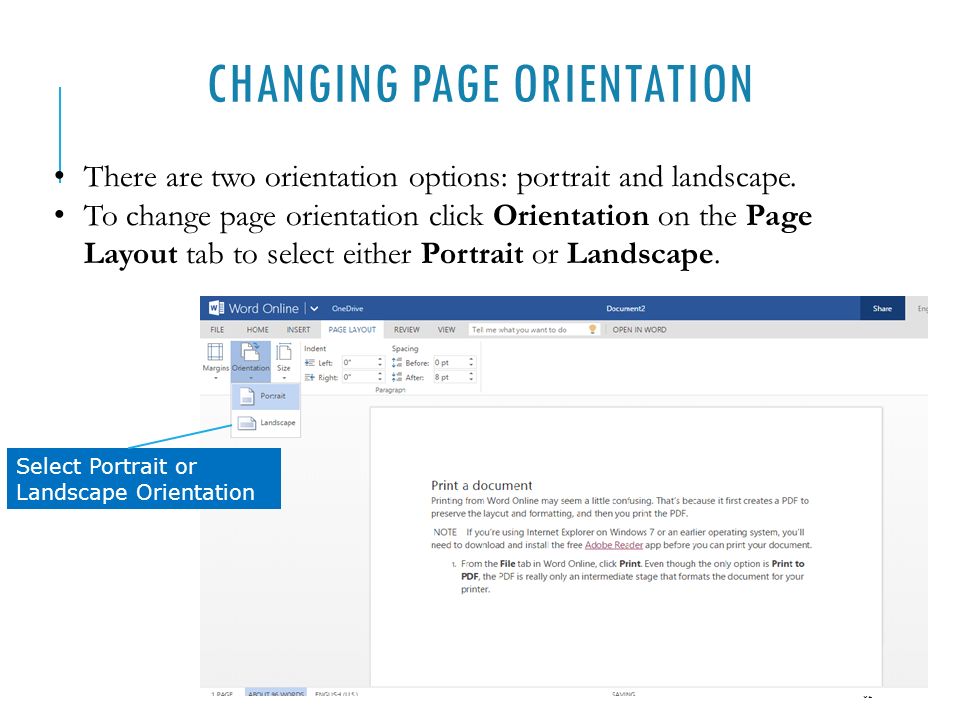Click the slide title Changing Page Orientation

480,84
